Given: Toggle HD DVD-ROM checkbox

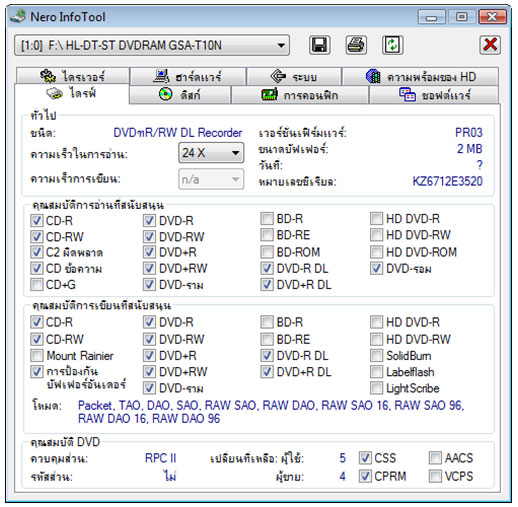Looking at the screenshot, I should point(376,252).
